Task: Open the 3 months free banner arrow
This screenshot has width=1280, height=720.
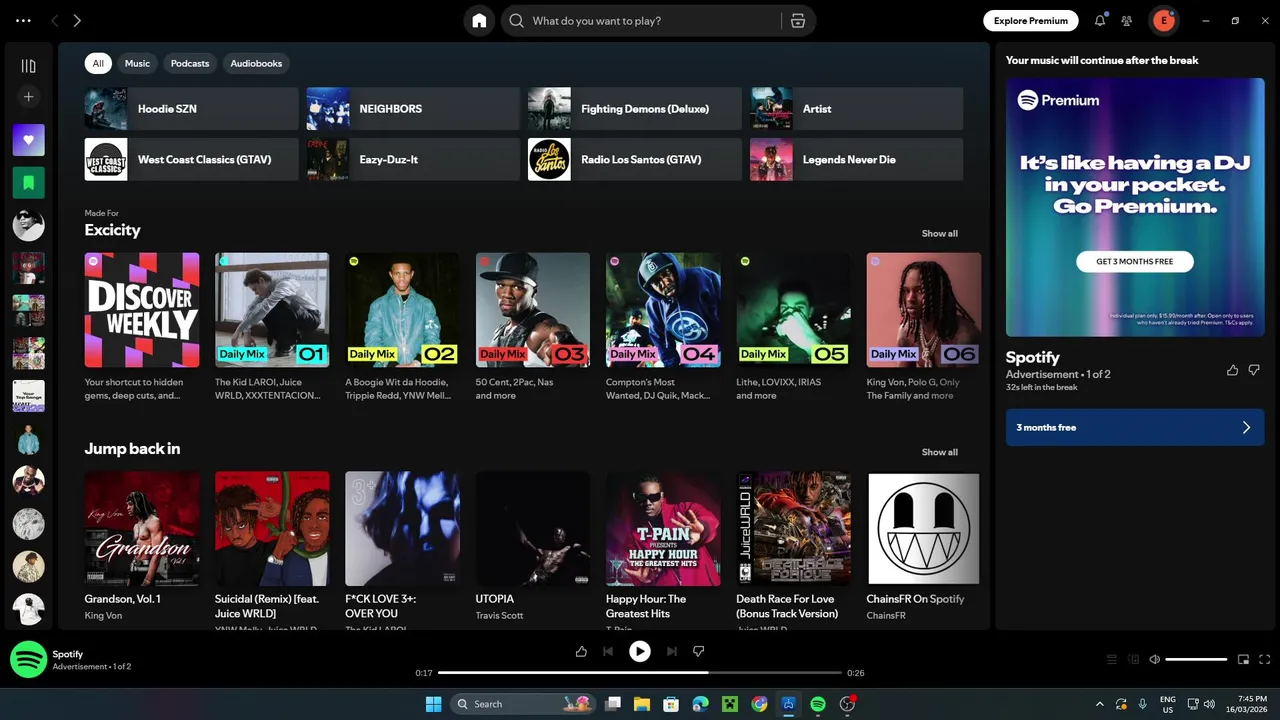Action: pyautogui.click(x=1246, y=427)
